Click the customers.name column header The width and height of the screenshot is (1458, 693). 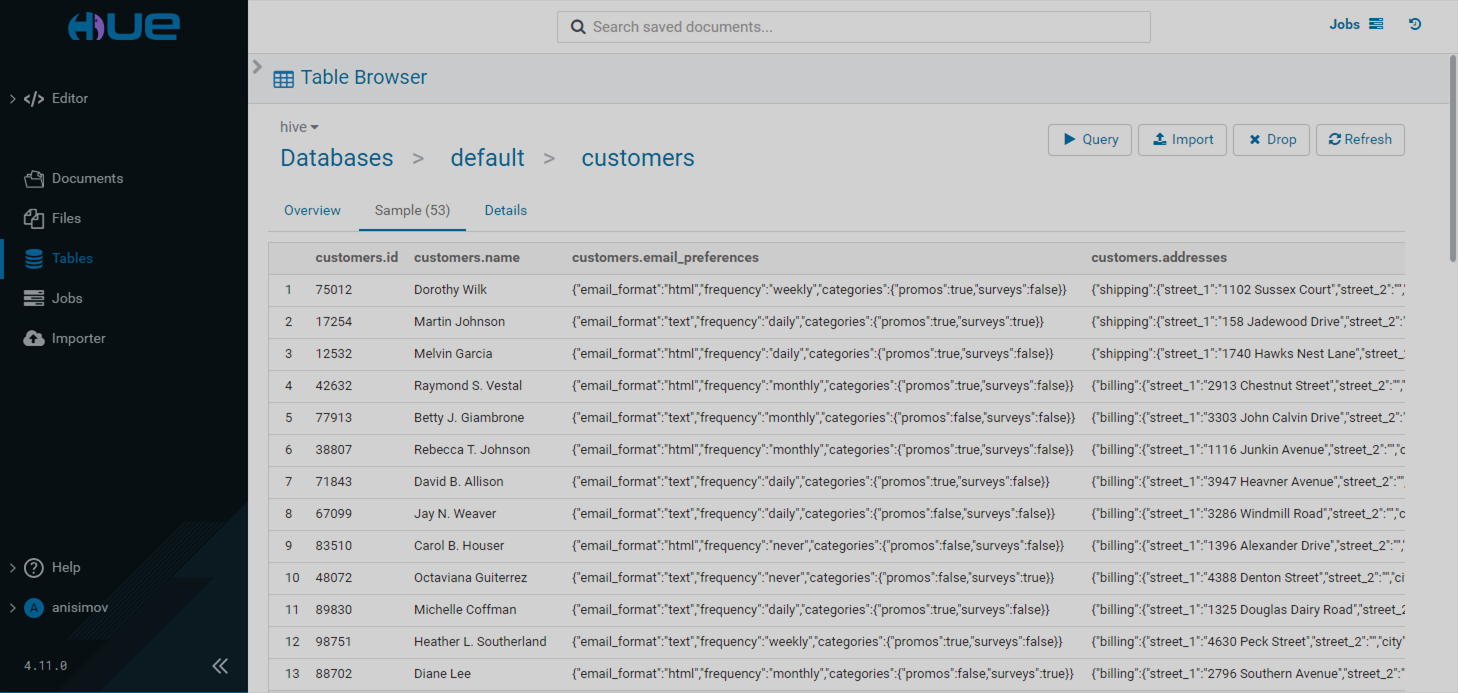(x=467, y=258)
